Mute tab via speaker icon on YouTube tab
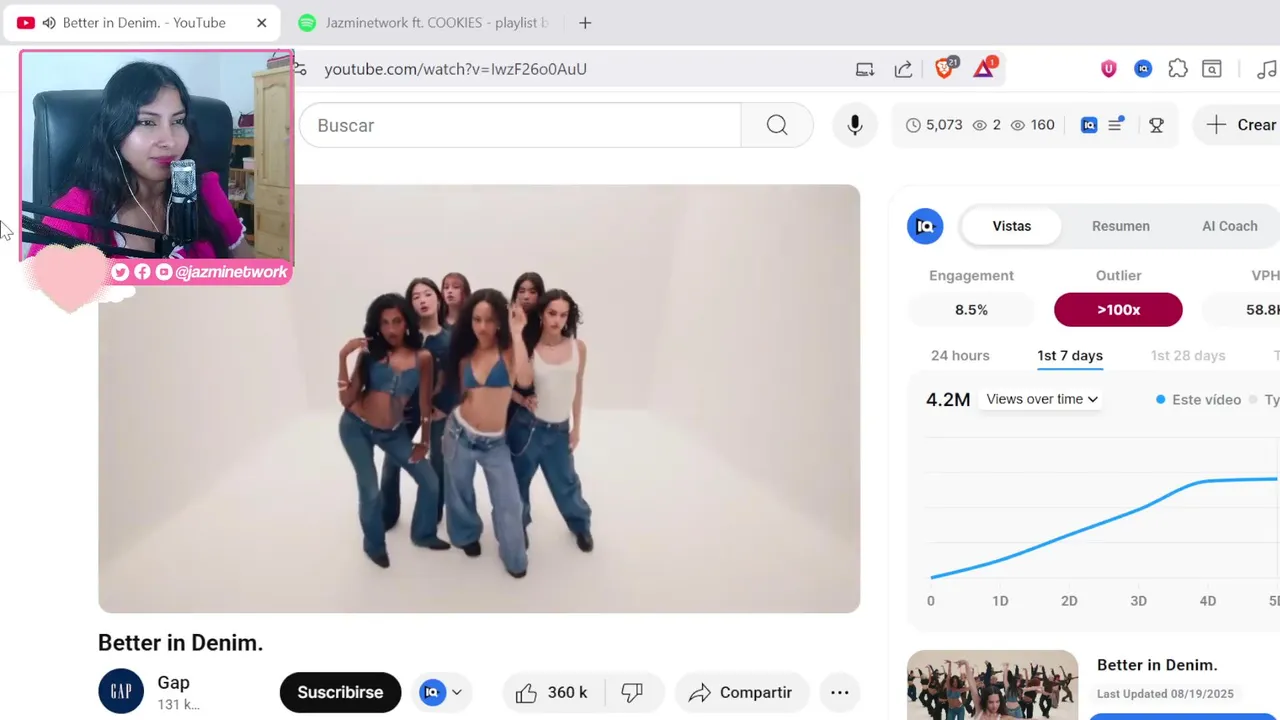Viewport: 1280px width, 720px height. point(49,22)
